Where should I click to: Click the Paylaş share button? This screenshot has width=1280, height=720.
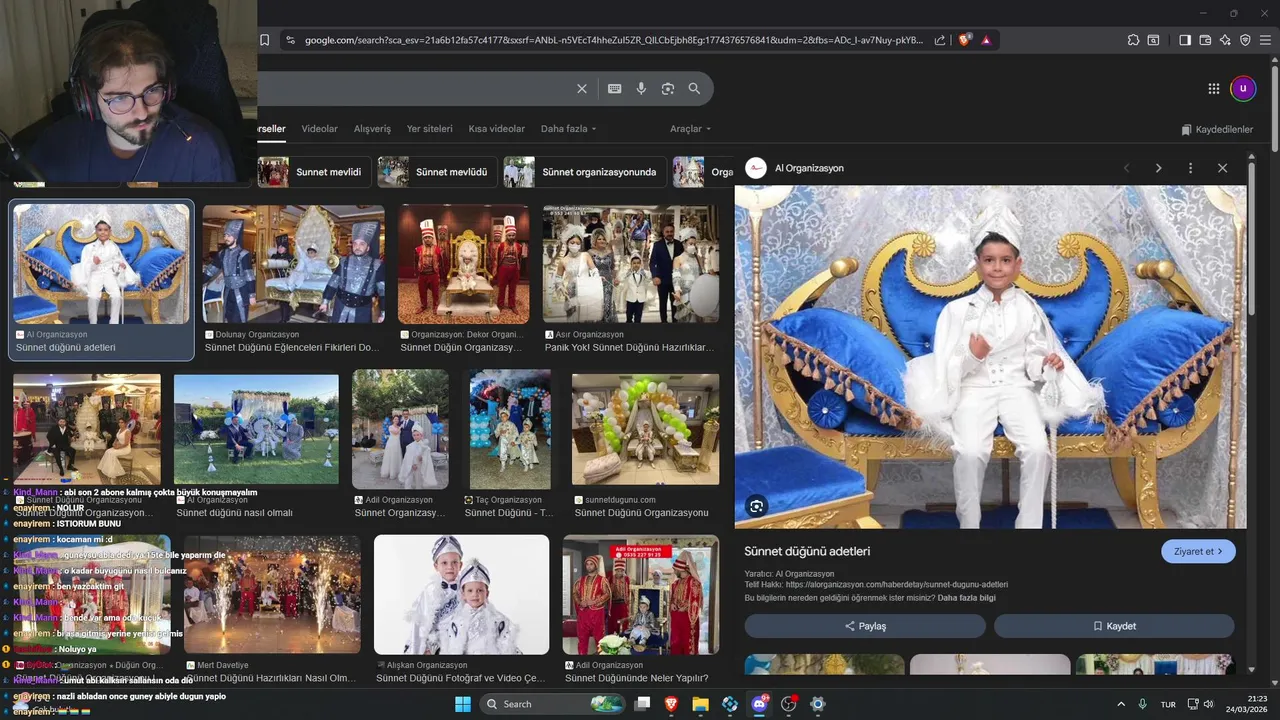(x=865, y=626)
